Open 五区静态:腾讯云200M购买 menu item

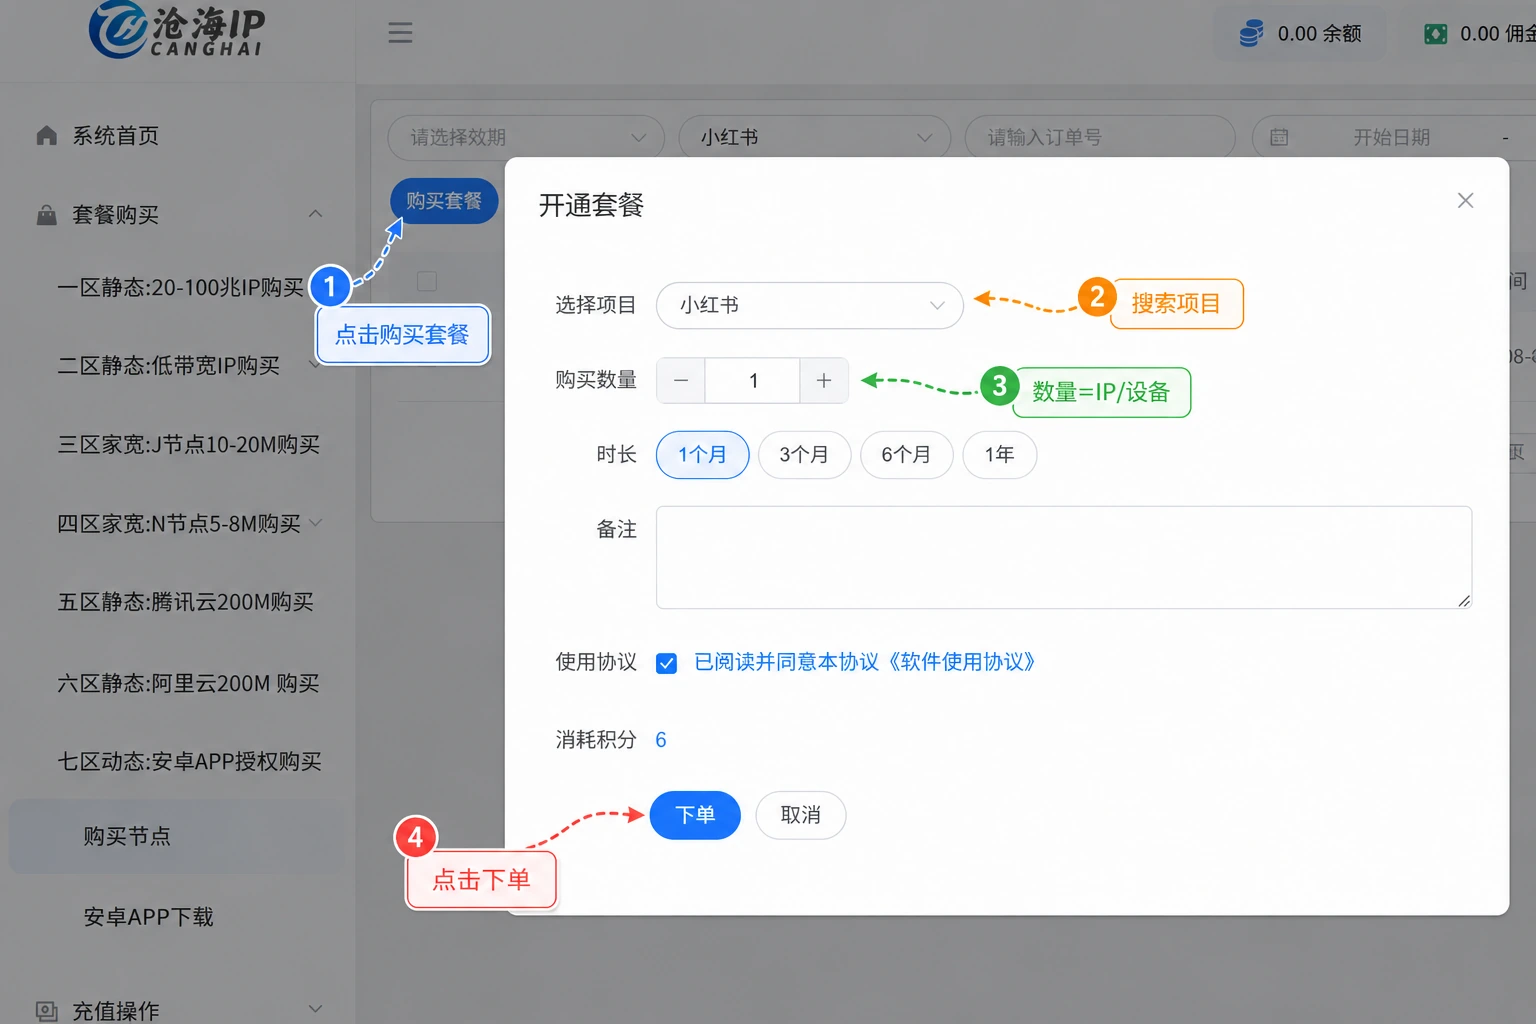185,602
